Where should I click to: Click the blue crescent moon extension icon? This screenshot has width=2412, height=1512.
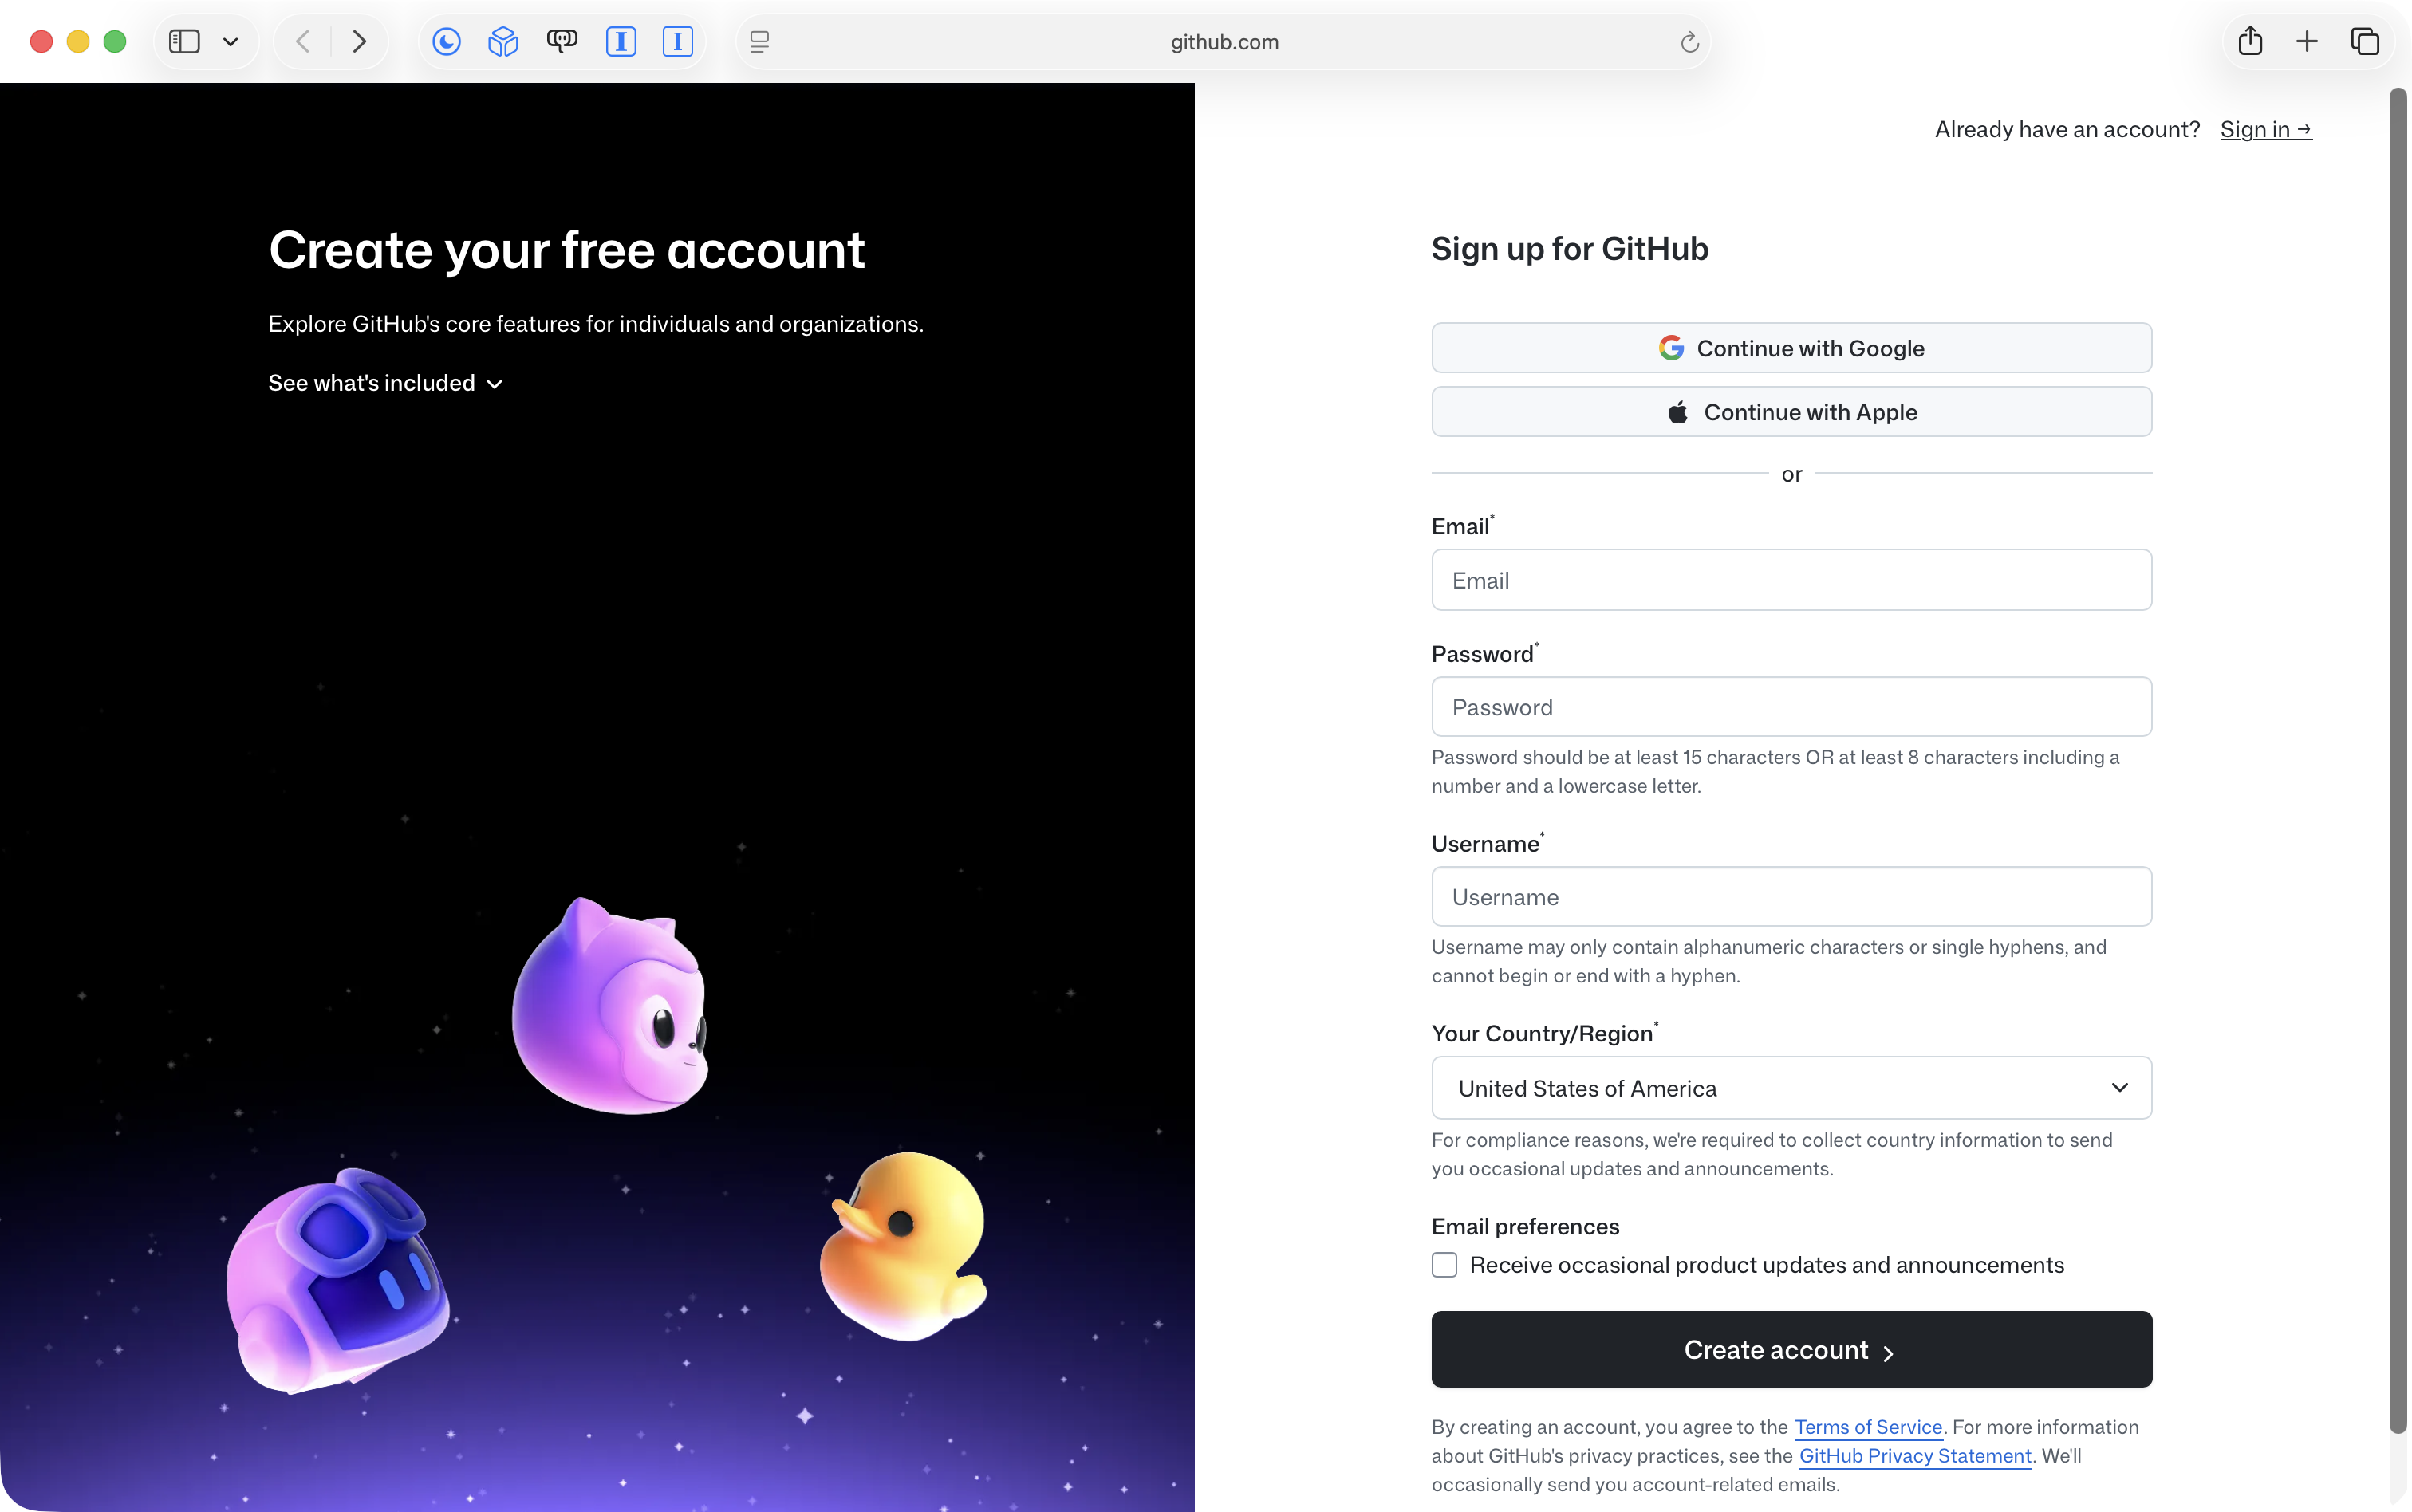[x=446, y=42]
